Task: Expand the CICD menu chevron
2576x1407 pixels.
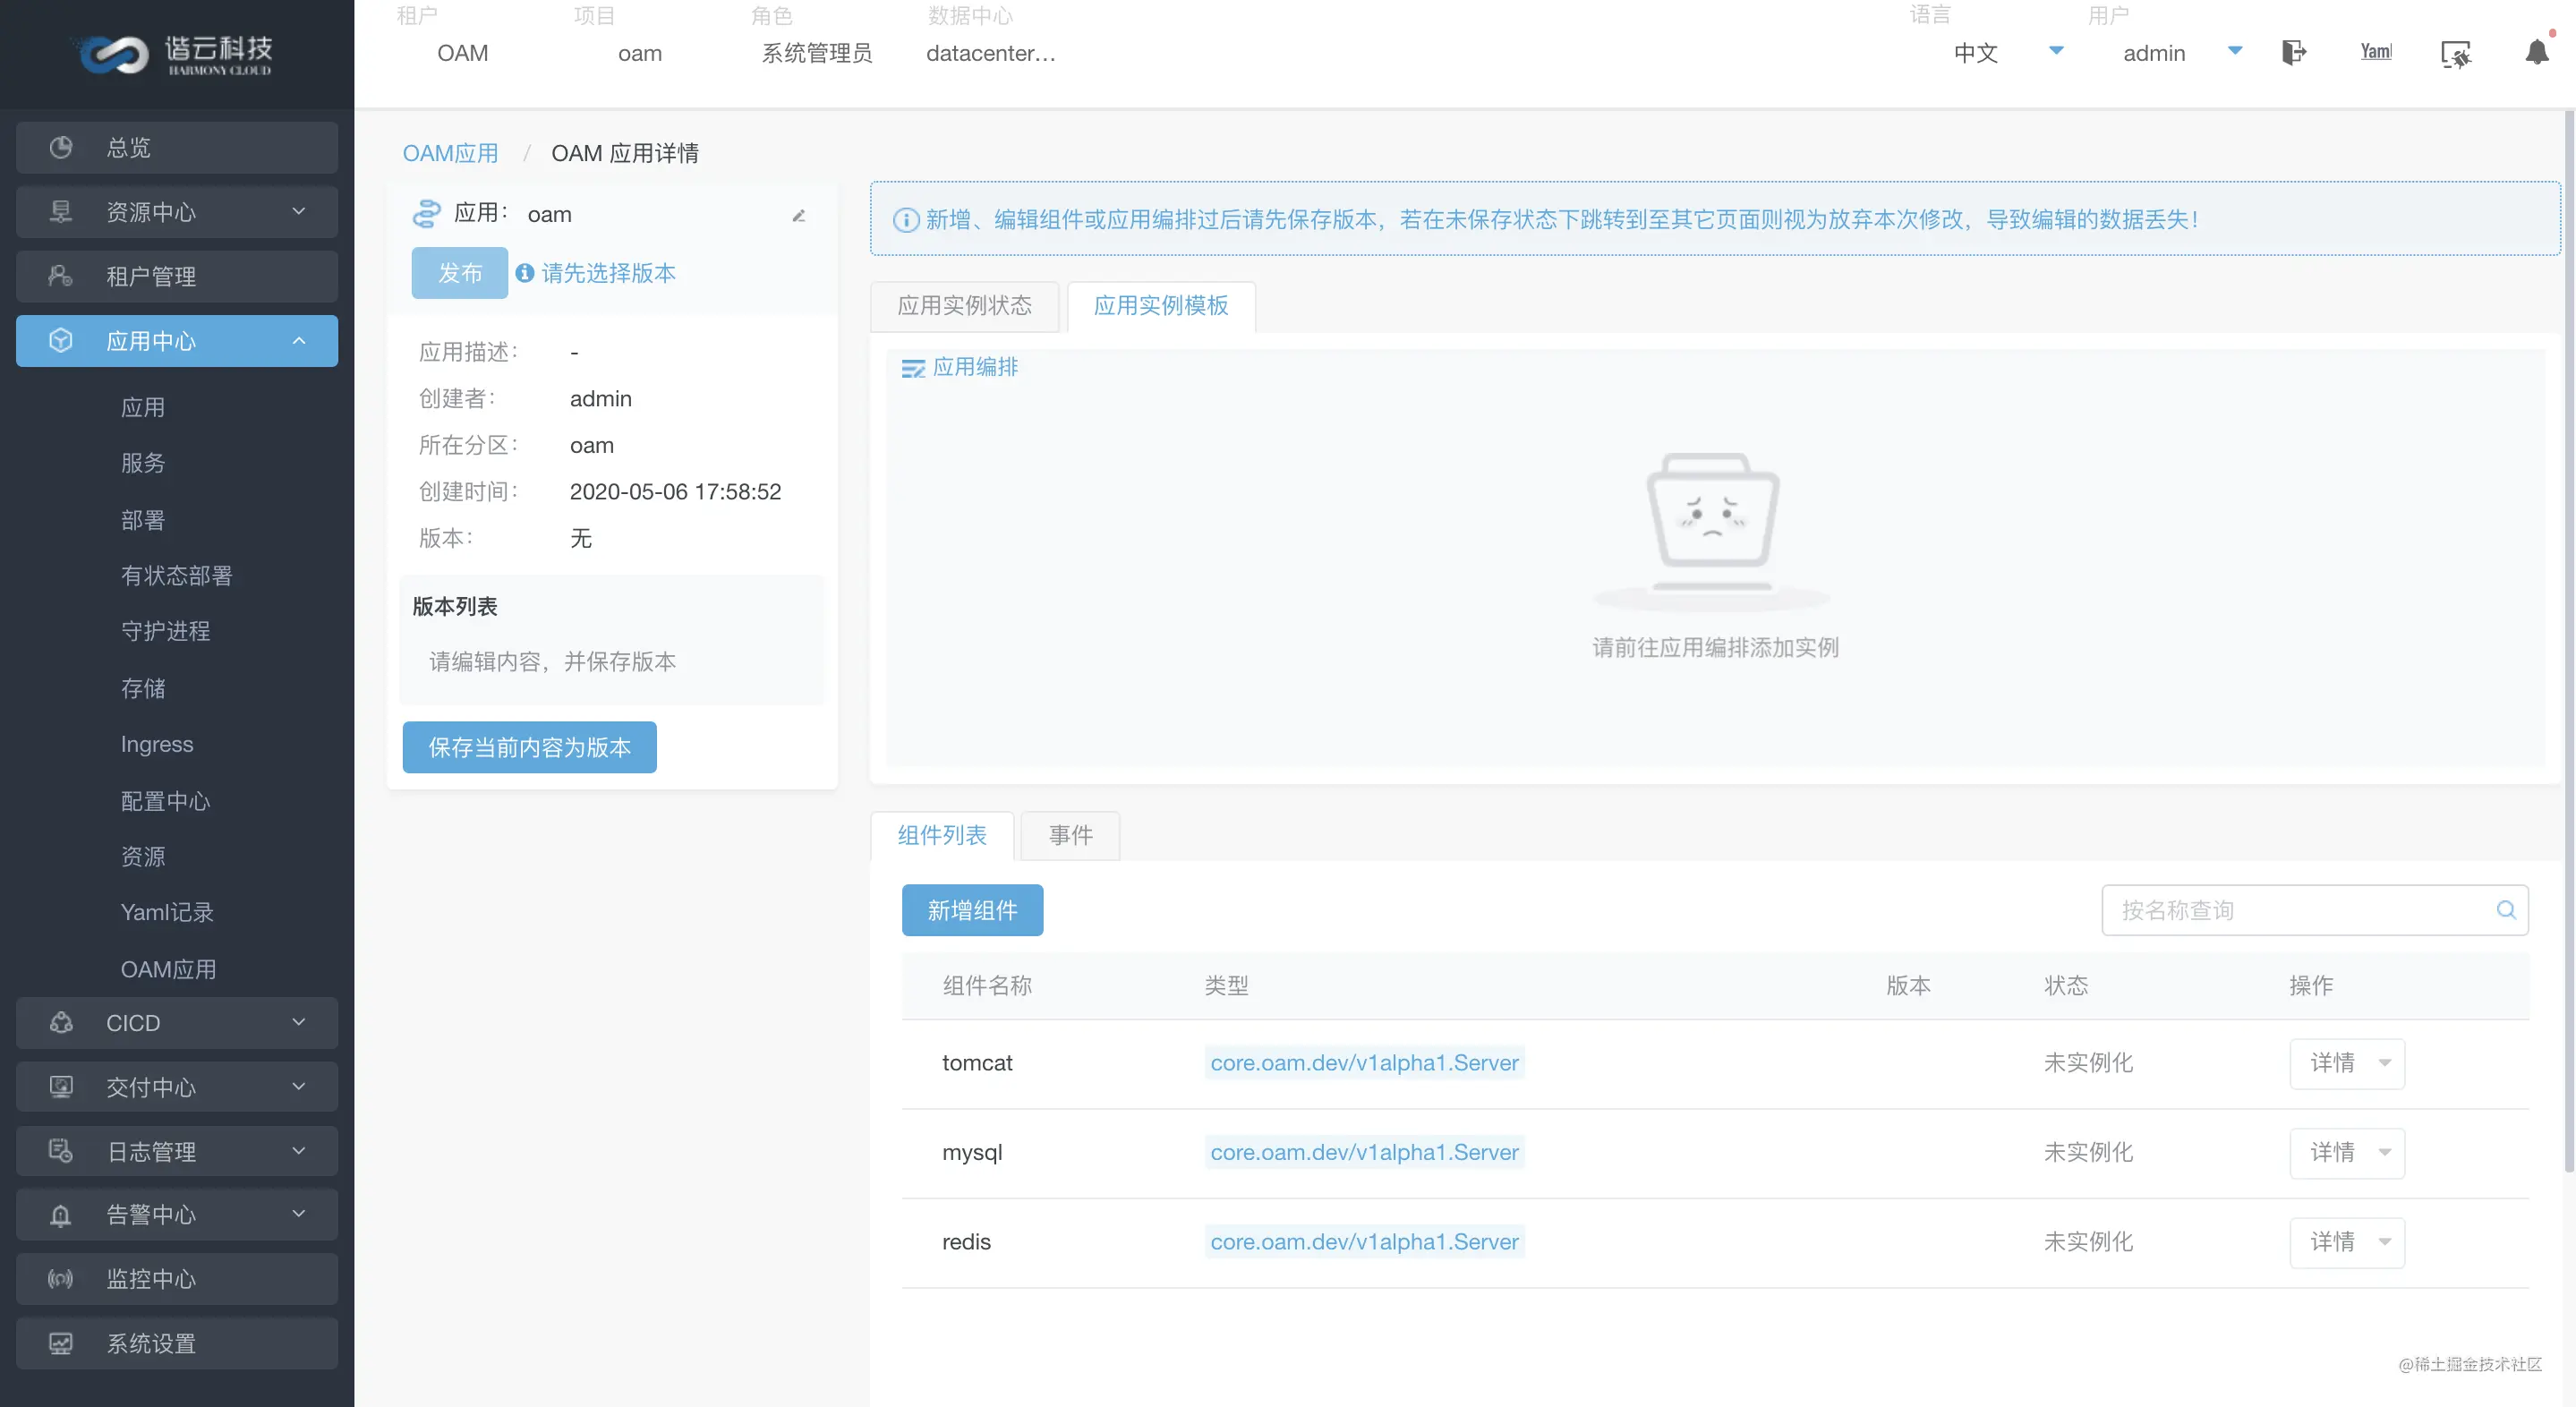Action: pos(298,1023)
